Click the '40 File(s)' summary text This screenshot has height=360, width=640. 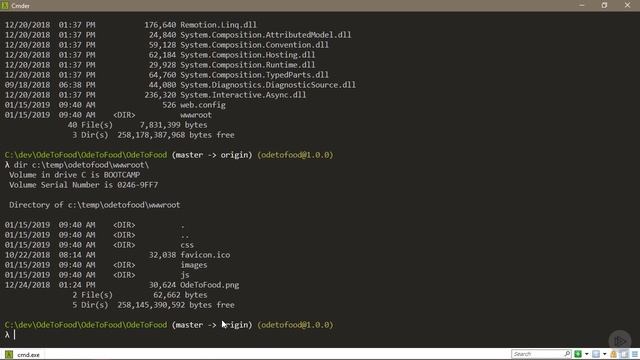coord(90,125)
